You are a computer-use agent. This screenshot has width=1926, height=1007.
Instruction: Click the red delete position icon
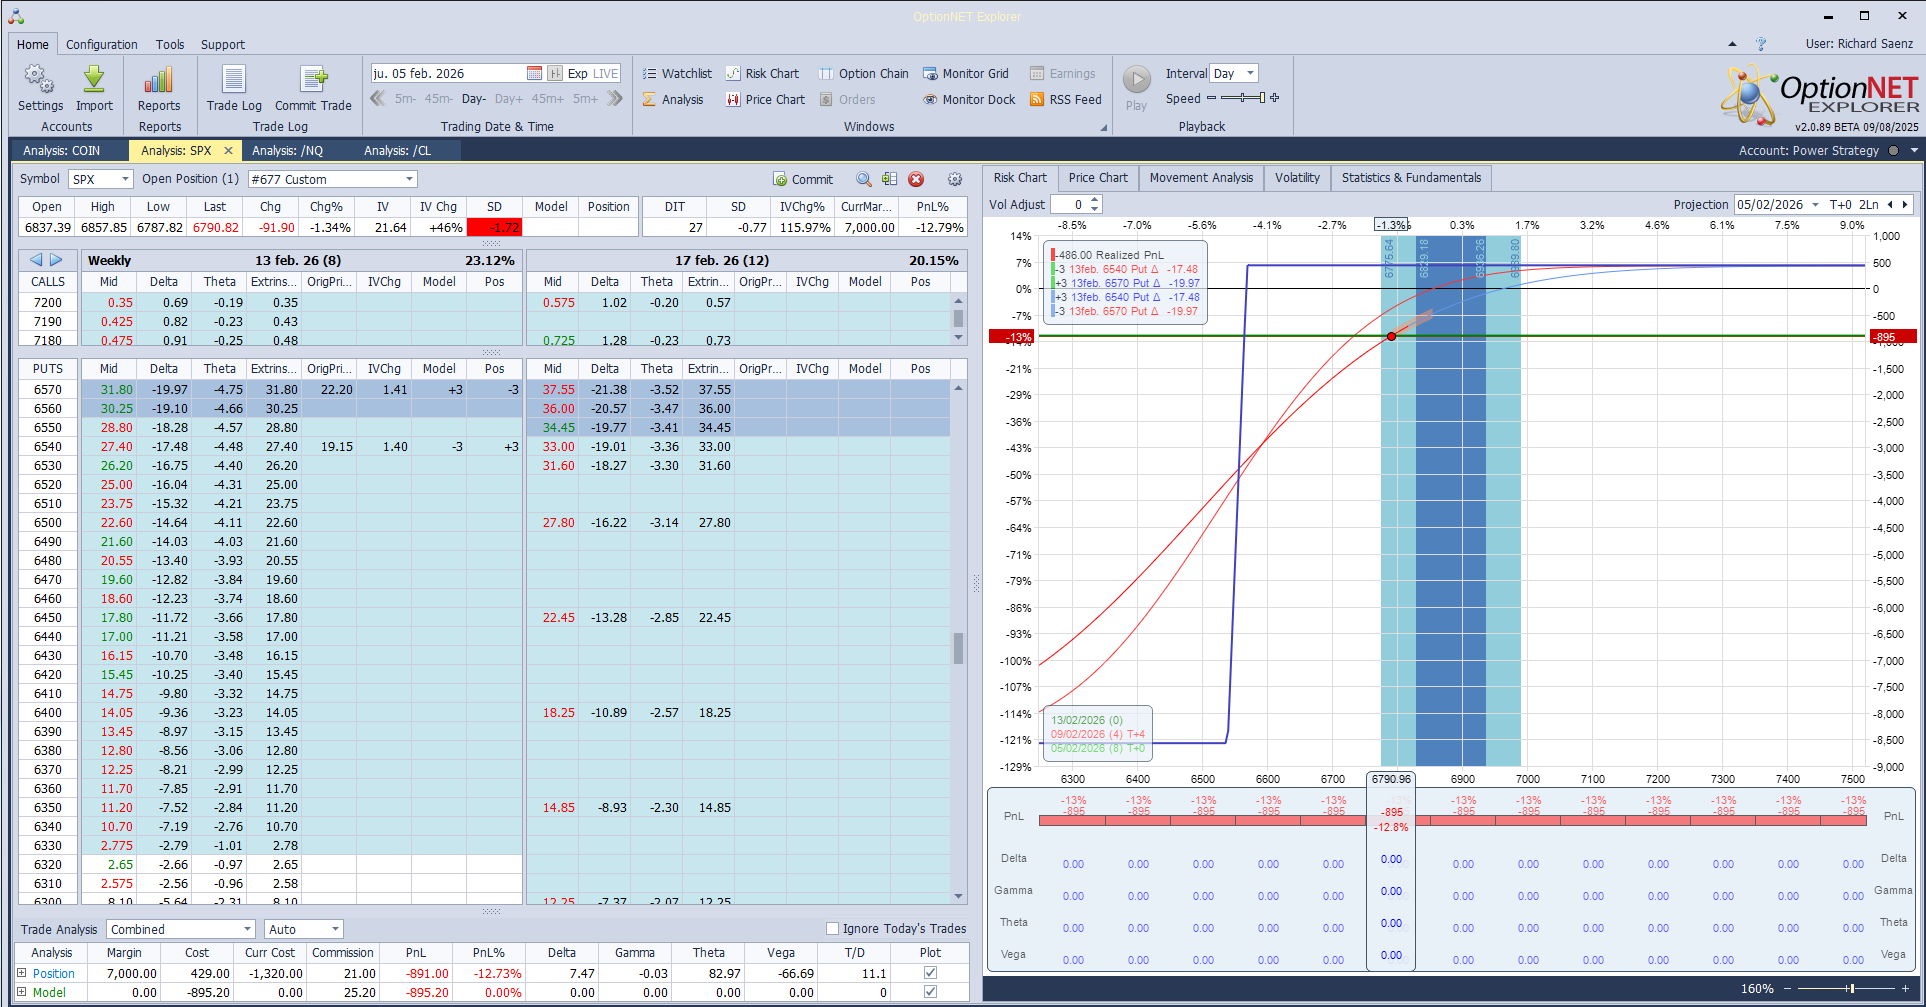[x=916, y=179]
